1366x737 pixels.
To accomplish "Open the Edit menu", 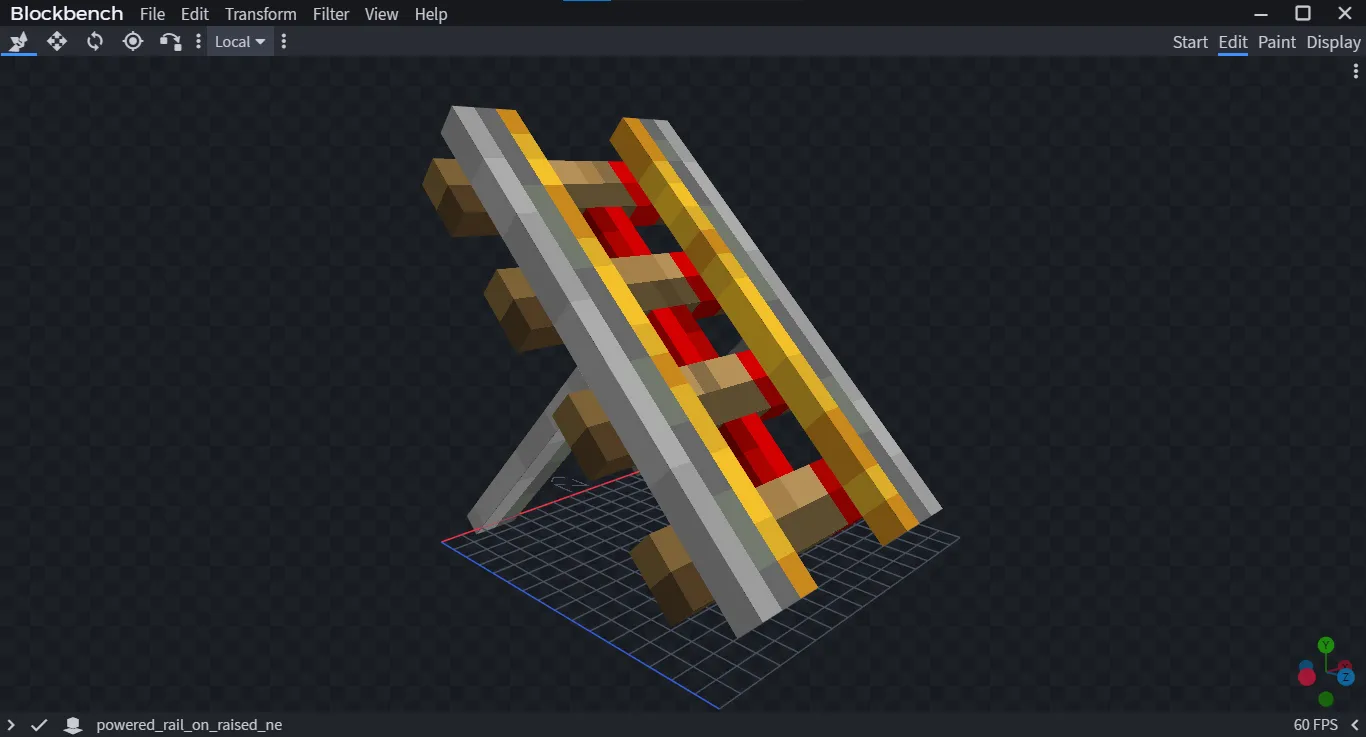I will pyautogui.click(x=195, y=14).
